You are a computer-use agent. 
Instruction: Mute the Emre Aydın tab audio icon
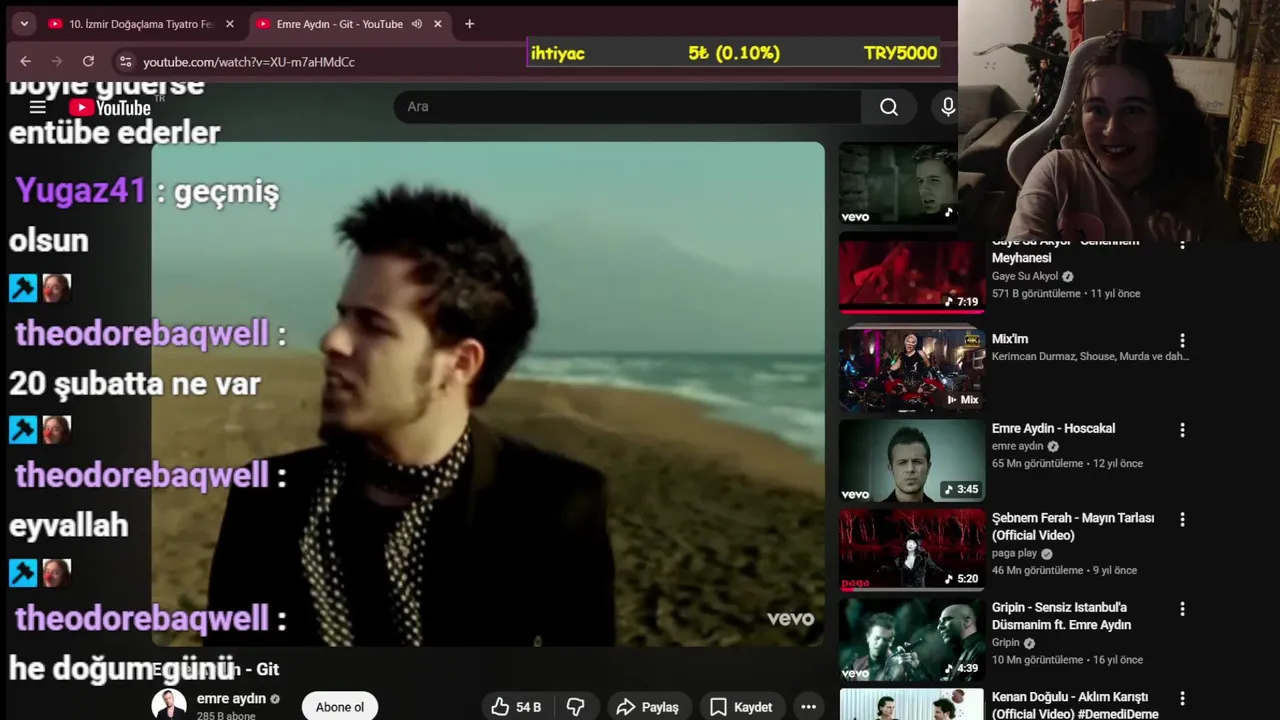[x=417, y=24]
